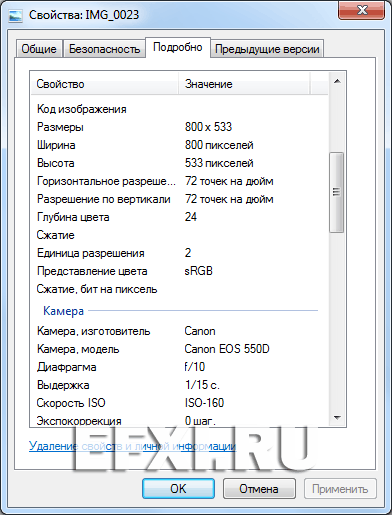Open the Безопасность tab

(x=104, y=49)
